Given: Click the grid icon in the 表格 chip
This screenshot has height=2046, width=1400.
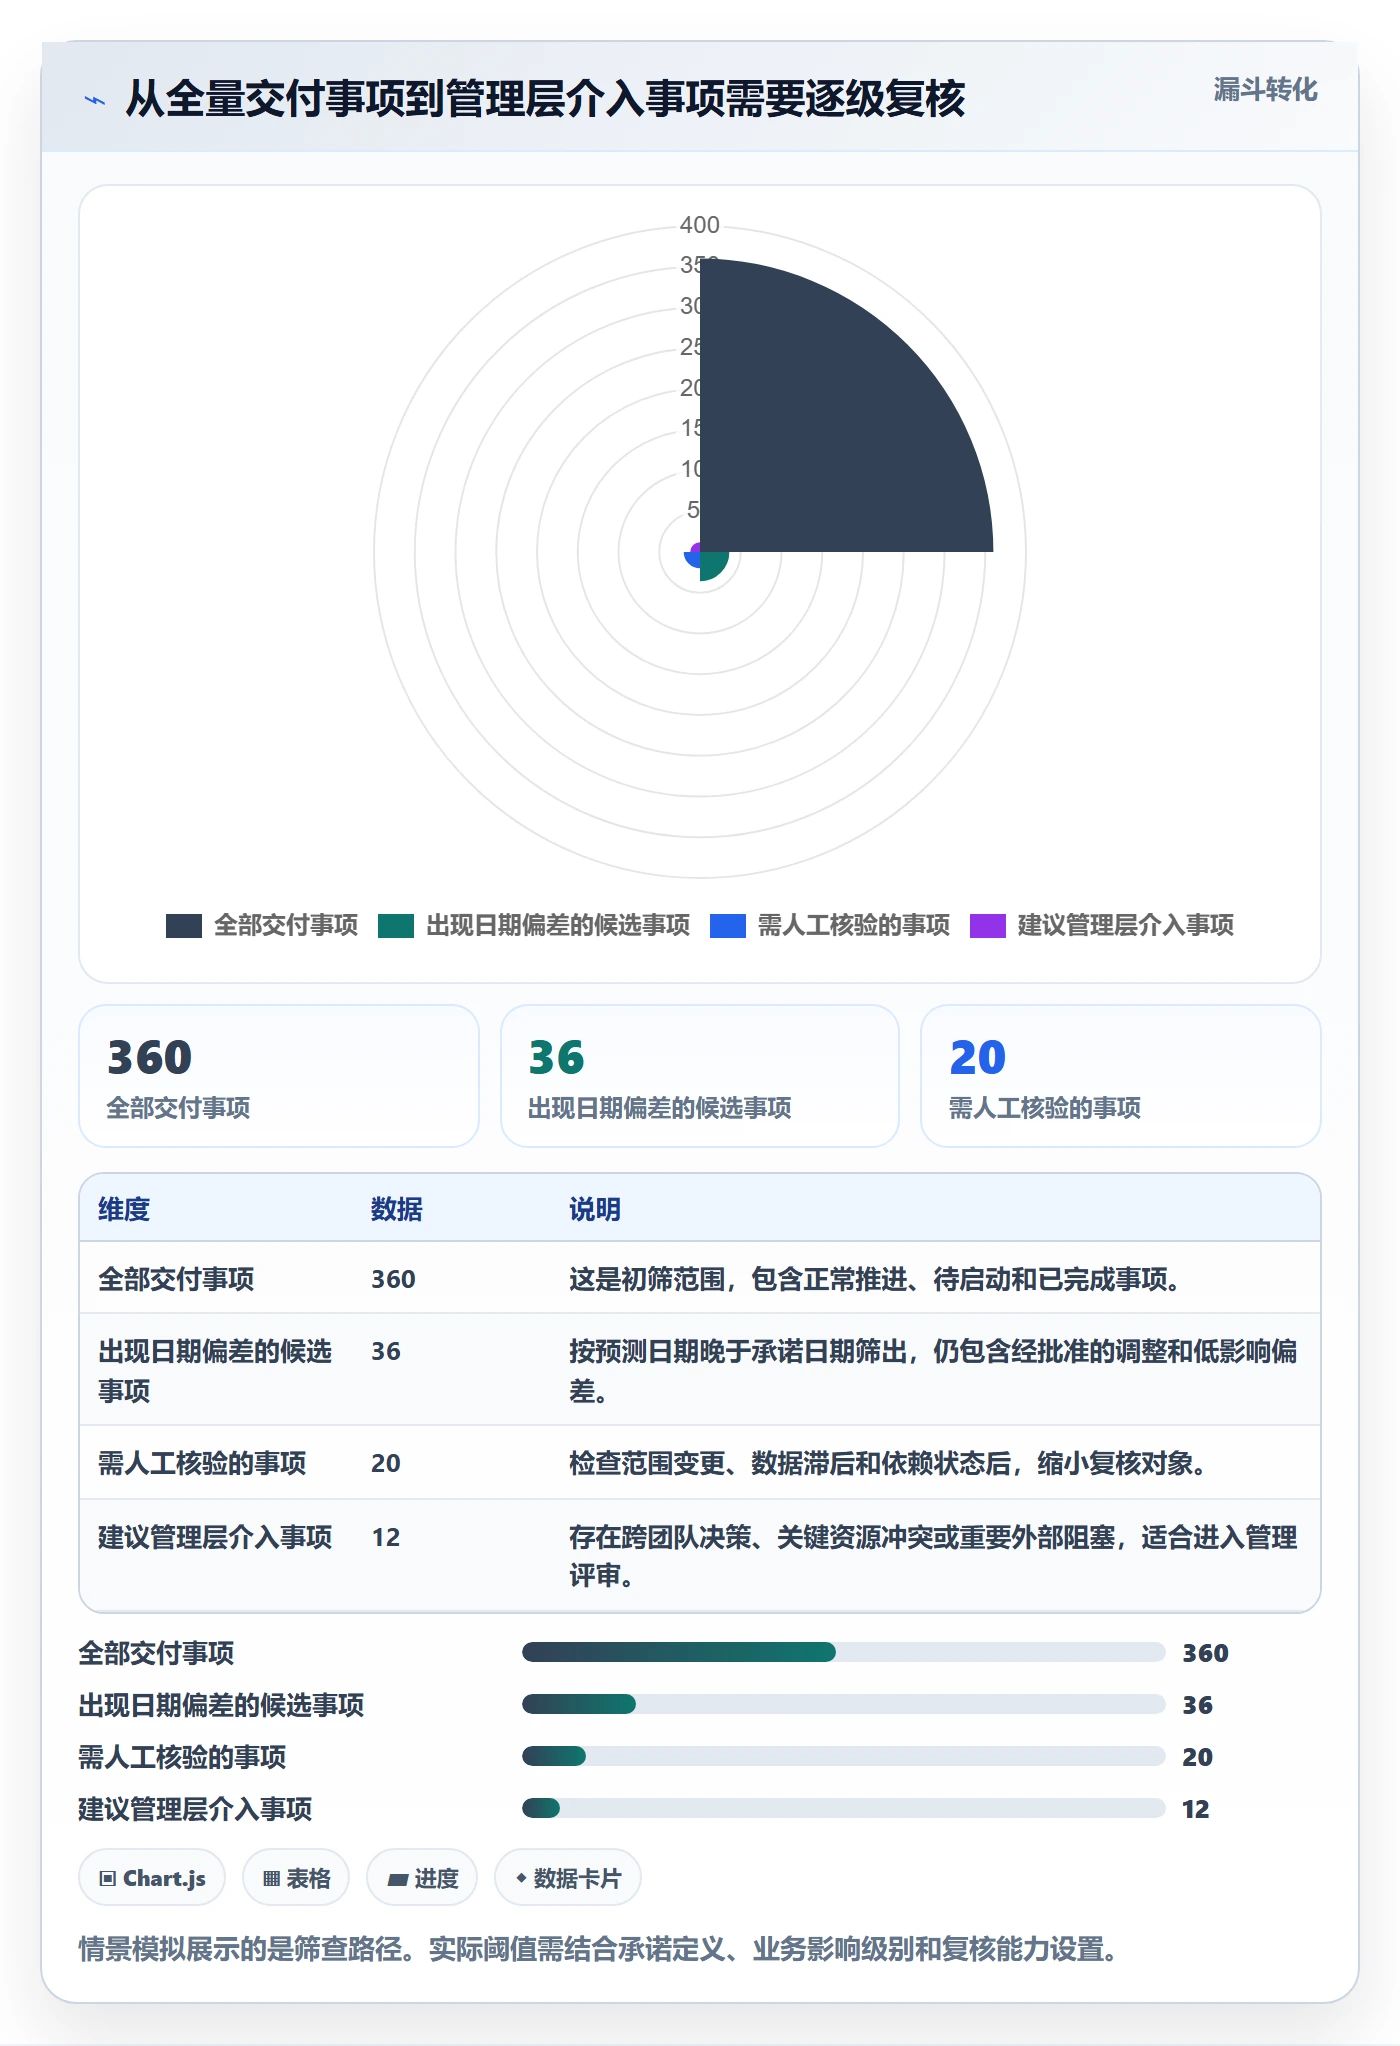Looking at the screenshot, I should pyautogui.click(x=271, y=1879).
